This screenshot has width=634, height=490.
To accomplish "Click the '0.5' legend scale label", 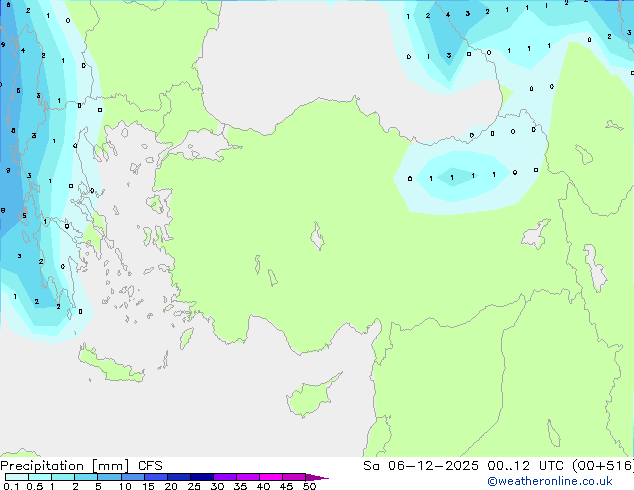I will (35, 486).
